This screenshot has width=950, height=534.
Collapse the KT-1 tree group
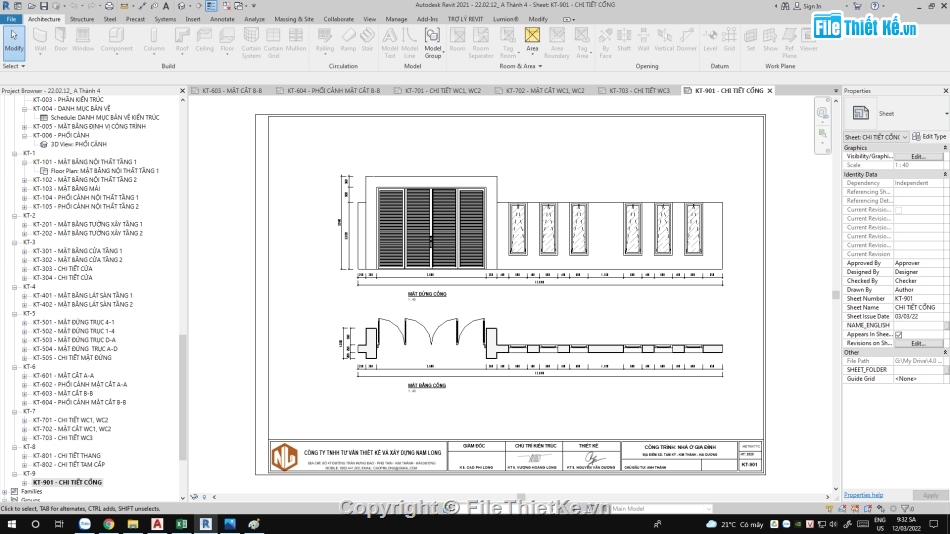[x=15, y=153]
